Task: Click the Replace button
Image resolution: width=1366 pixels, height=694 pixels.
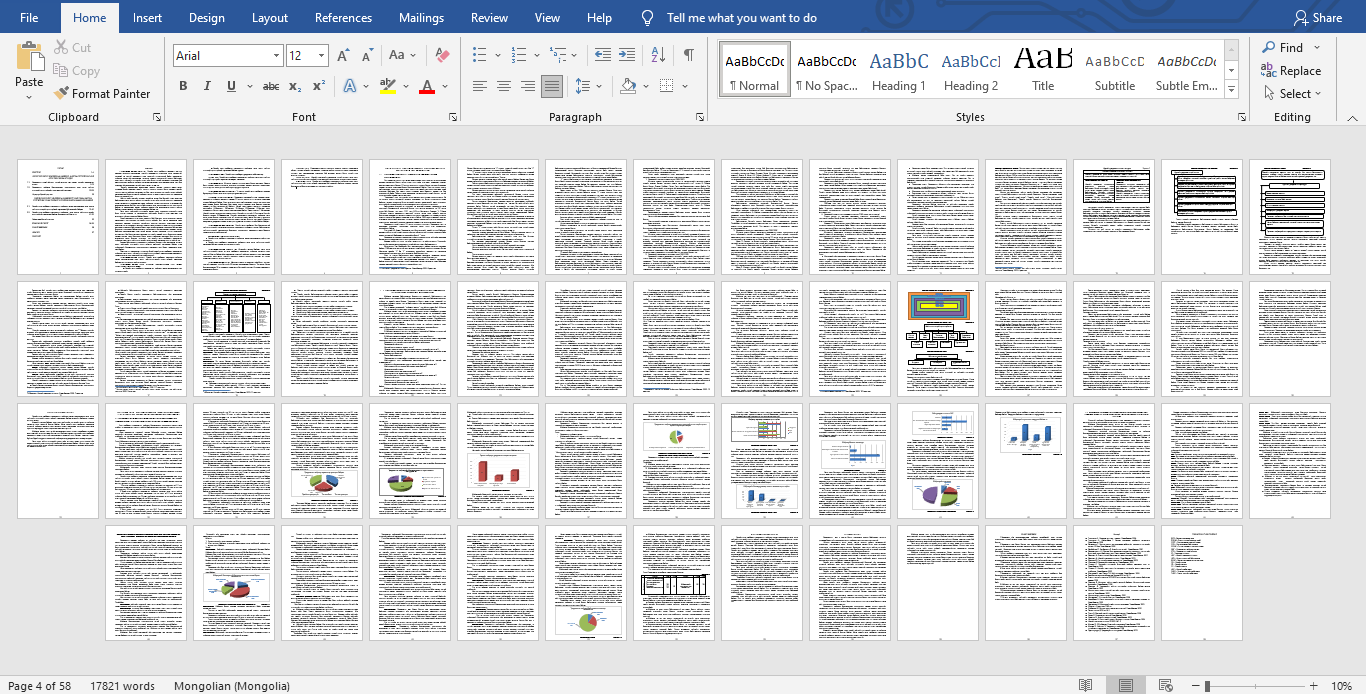Action: pos(1291,71)
